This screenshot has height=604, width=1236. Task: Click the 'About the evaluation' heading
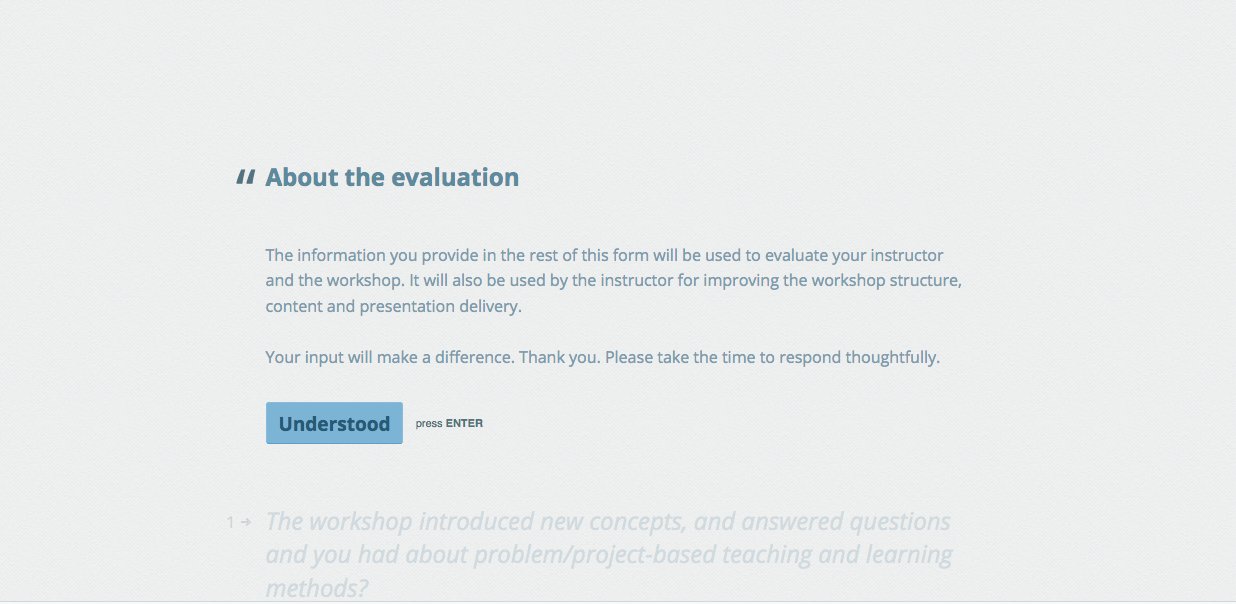pyautogui.click(x=392, y=178)
